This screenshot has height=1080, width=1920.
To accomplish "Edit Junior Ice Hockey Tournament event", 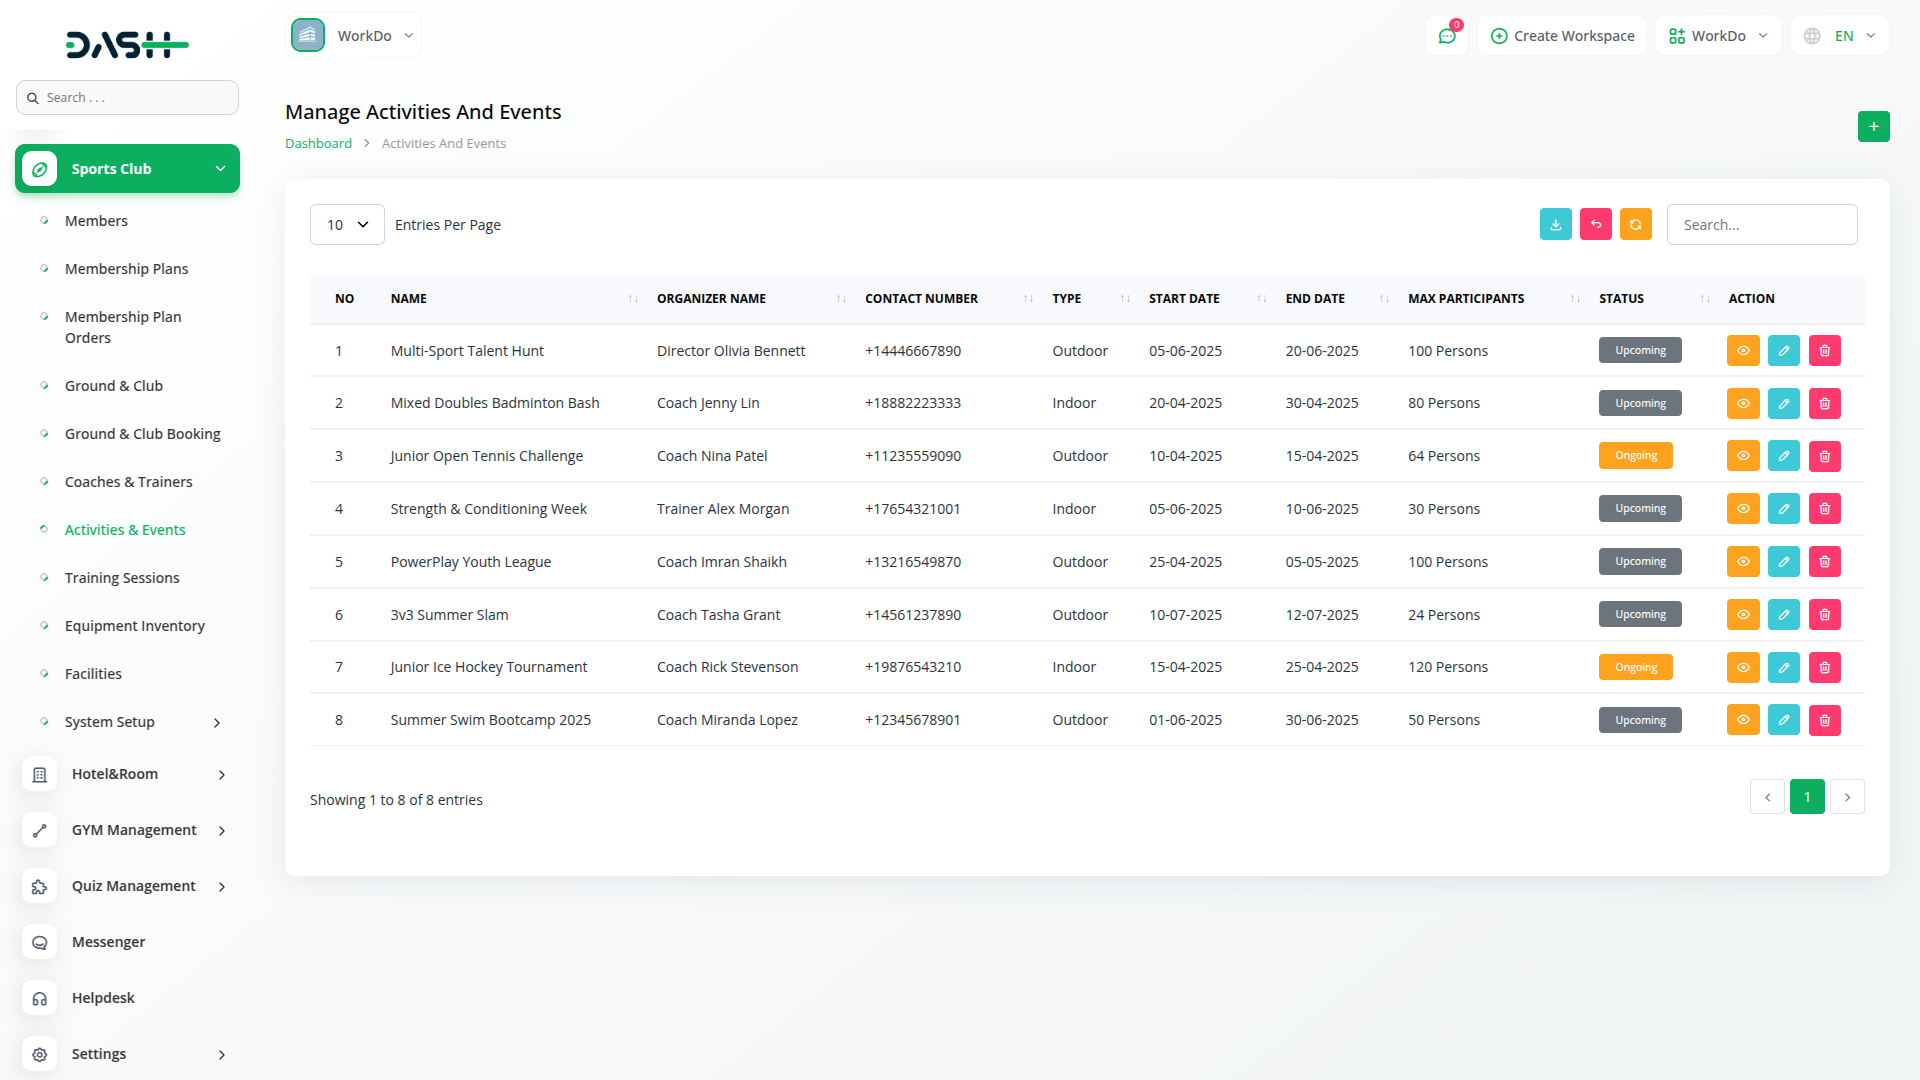I will tap(1784, 667).
